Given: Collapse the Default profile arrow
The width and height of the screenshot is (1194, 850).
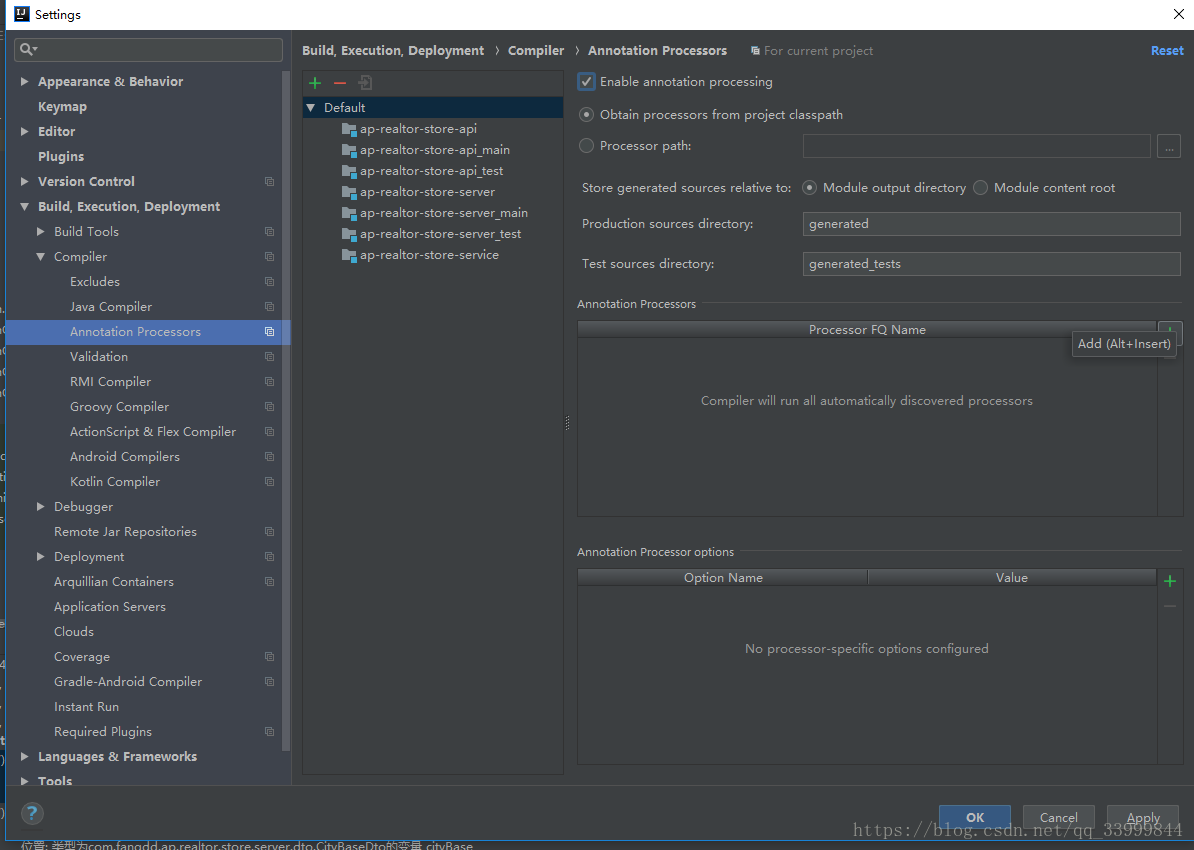Looking at the screenshot, I should click(x=311, y=107).
